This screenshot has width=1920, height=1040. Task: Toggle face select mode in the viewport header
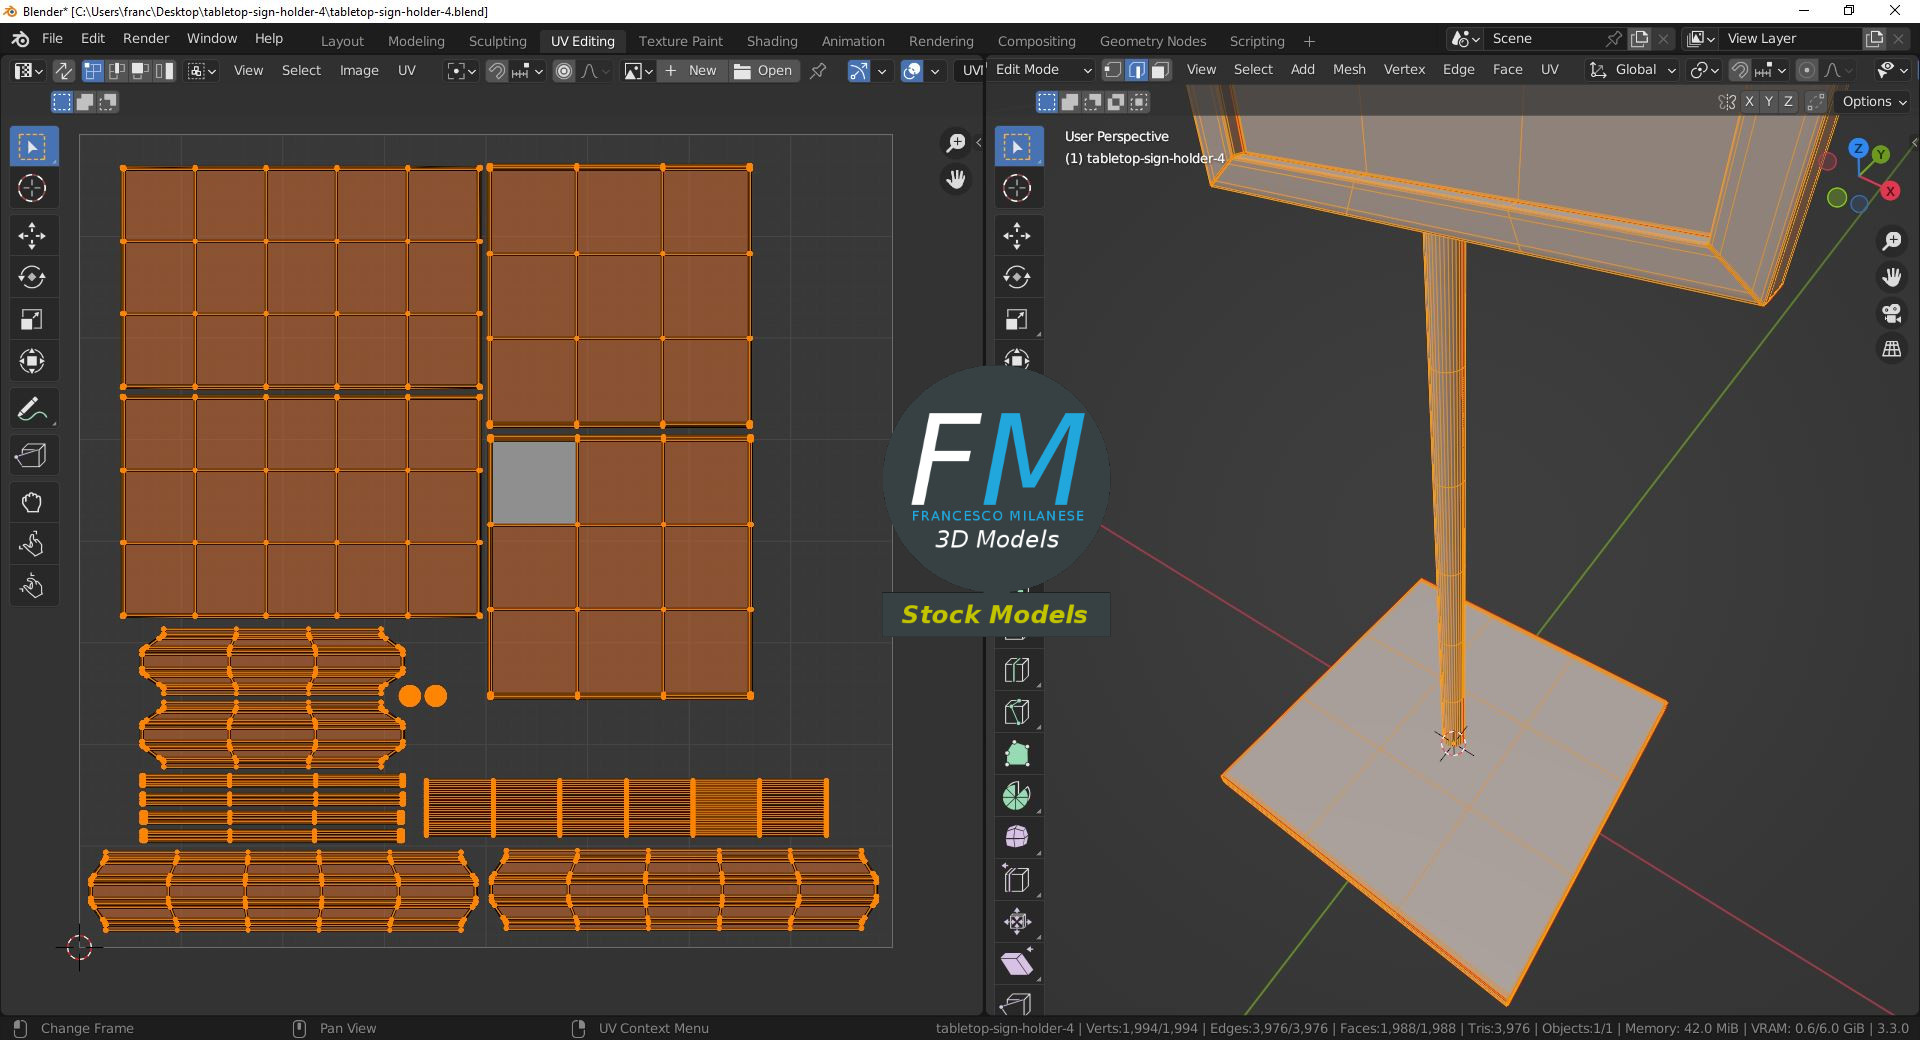click(x=1159, y=70)
